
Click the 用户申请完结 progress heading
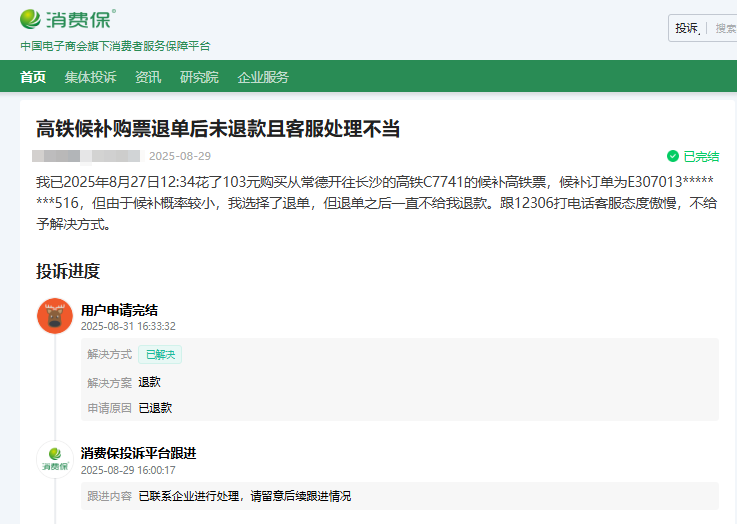tap(119, 310)
